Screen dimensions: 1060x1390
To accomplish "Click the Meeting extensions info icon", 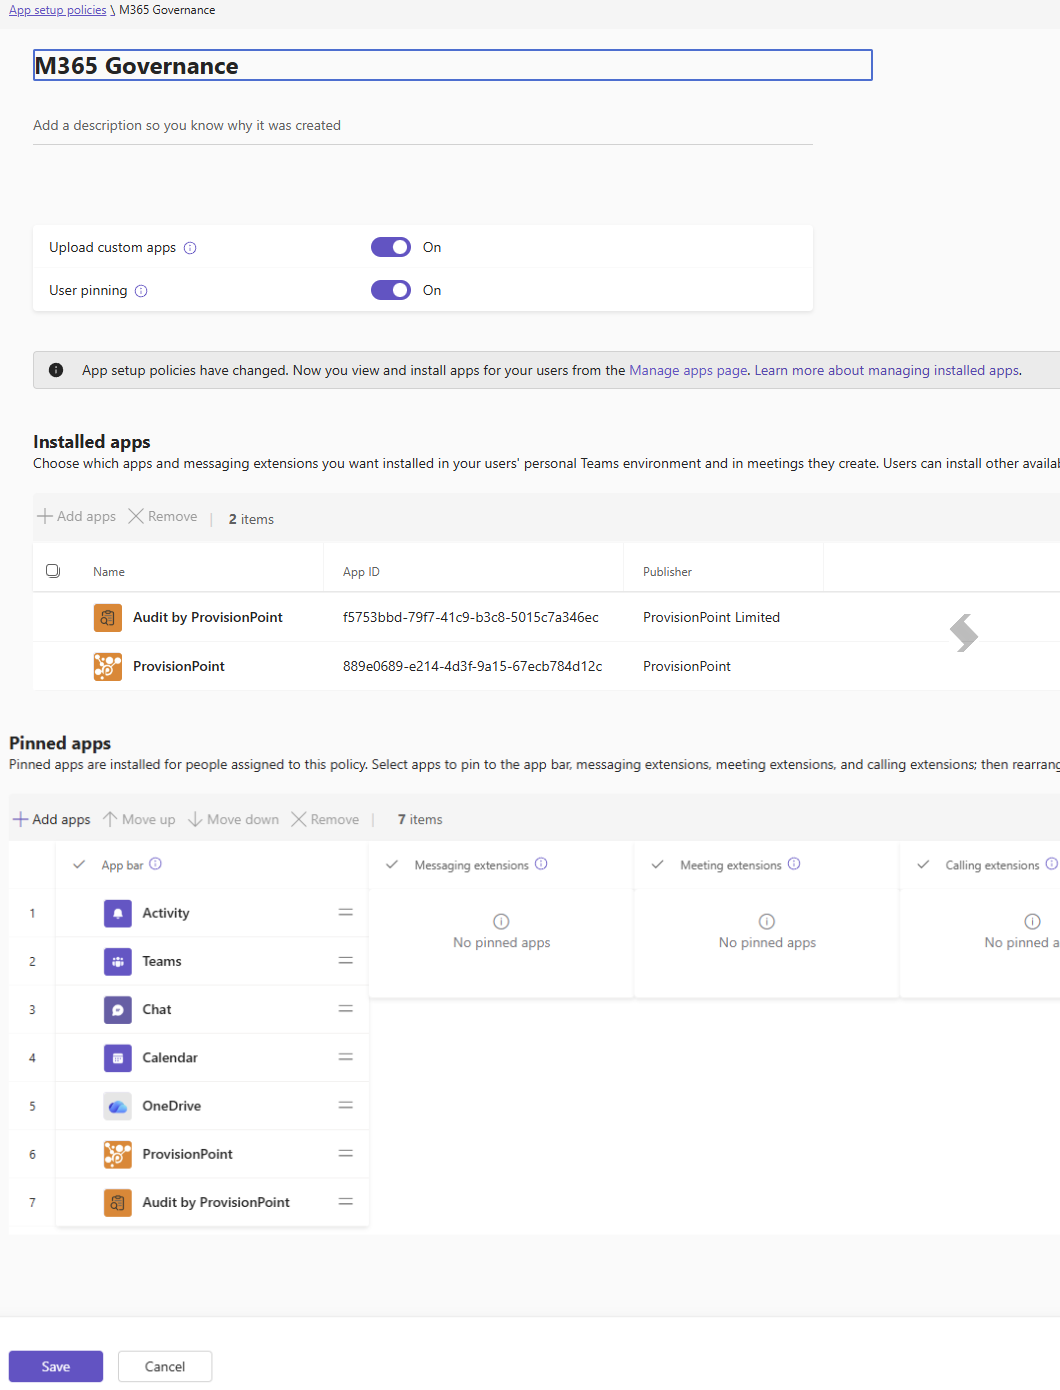I will (x=794, y=864).
